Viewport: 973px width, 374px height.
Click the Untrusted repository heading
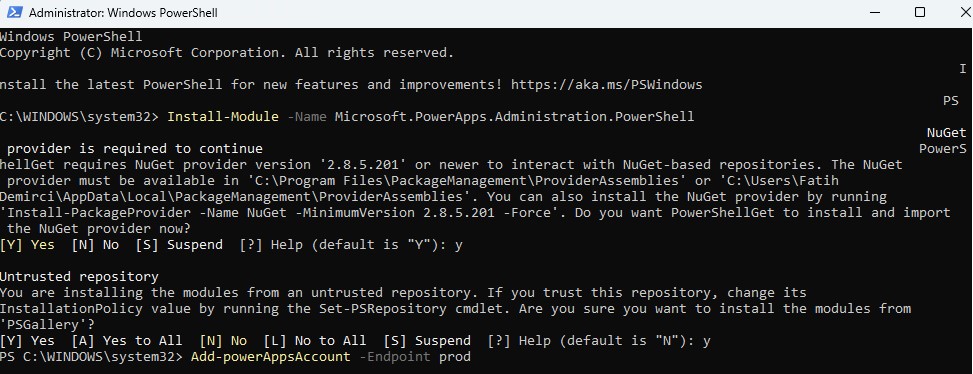tap(79, 277)
